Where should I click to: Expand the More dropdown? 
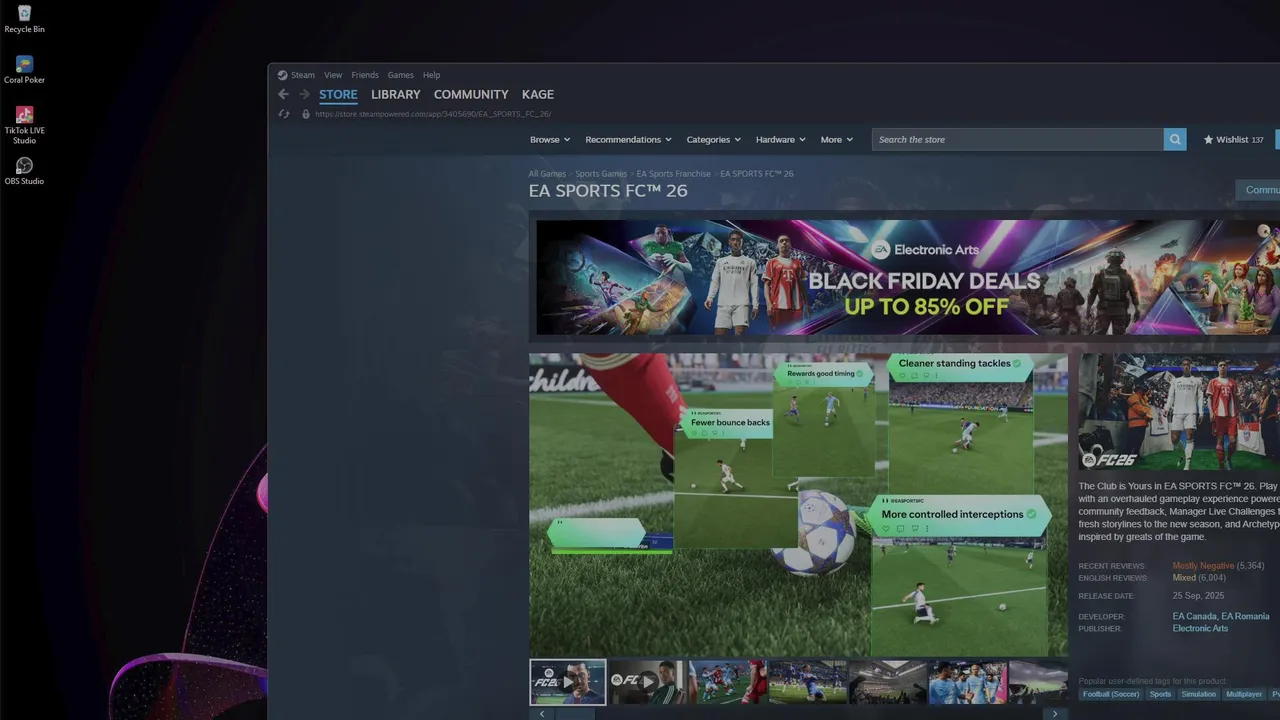pos(837,140)
